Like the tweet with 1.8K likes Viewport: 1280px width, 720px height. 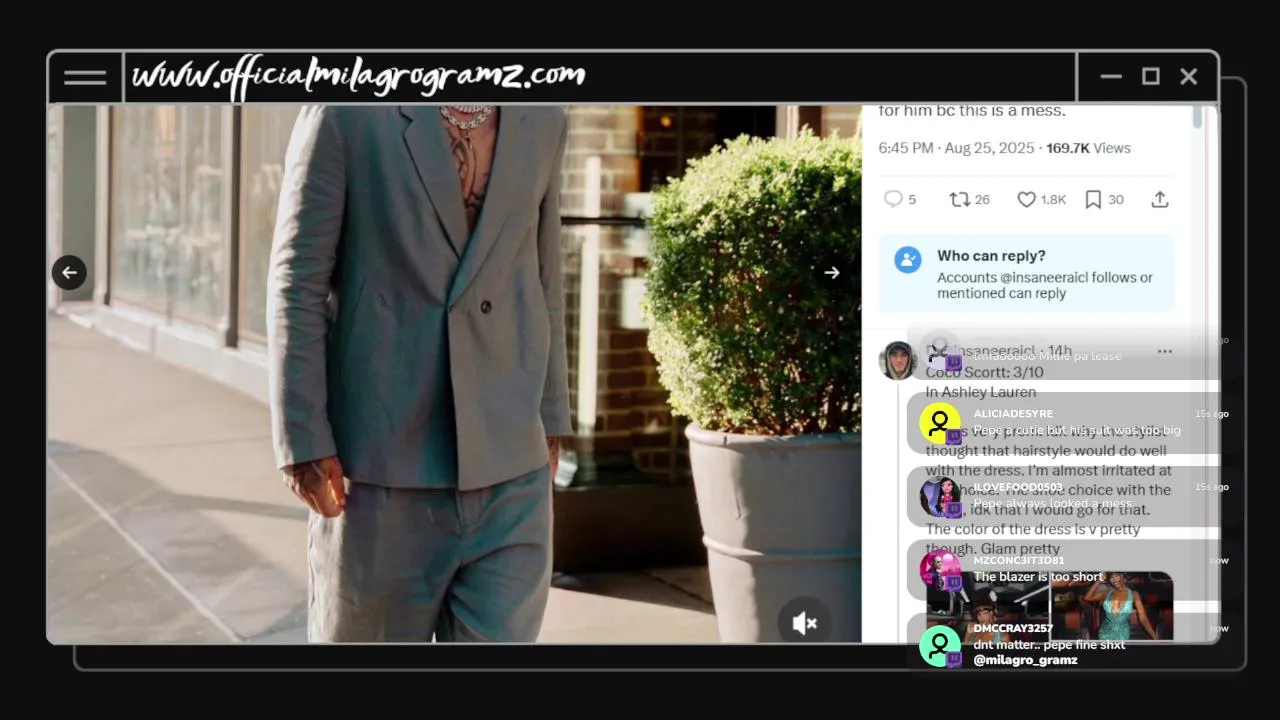[x=1026, y=200]
